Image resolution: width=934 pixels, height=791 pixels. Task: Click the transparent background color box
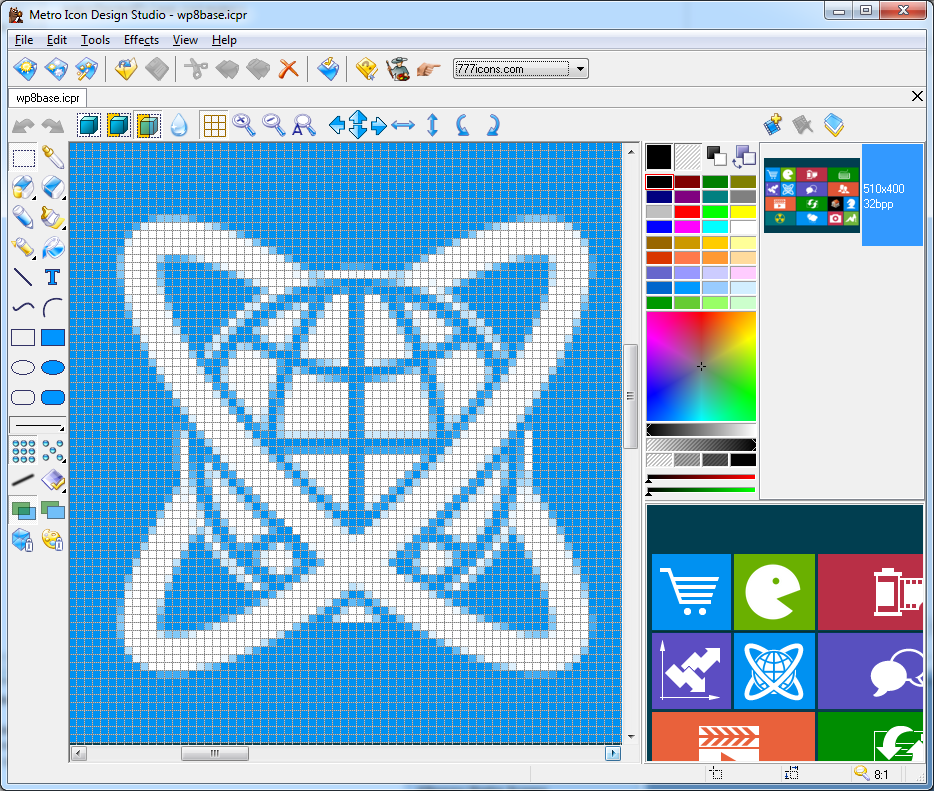pos(687,157)
